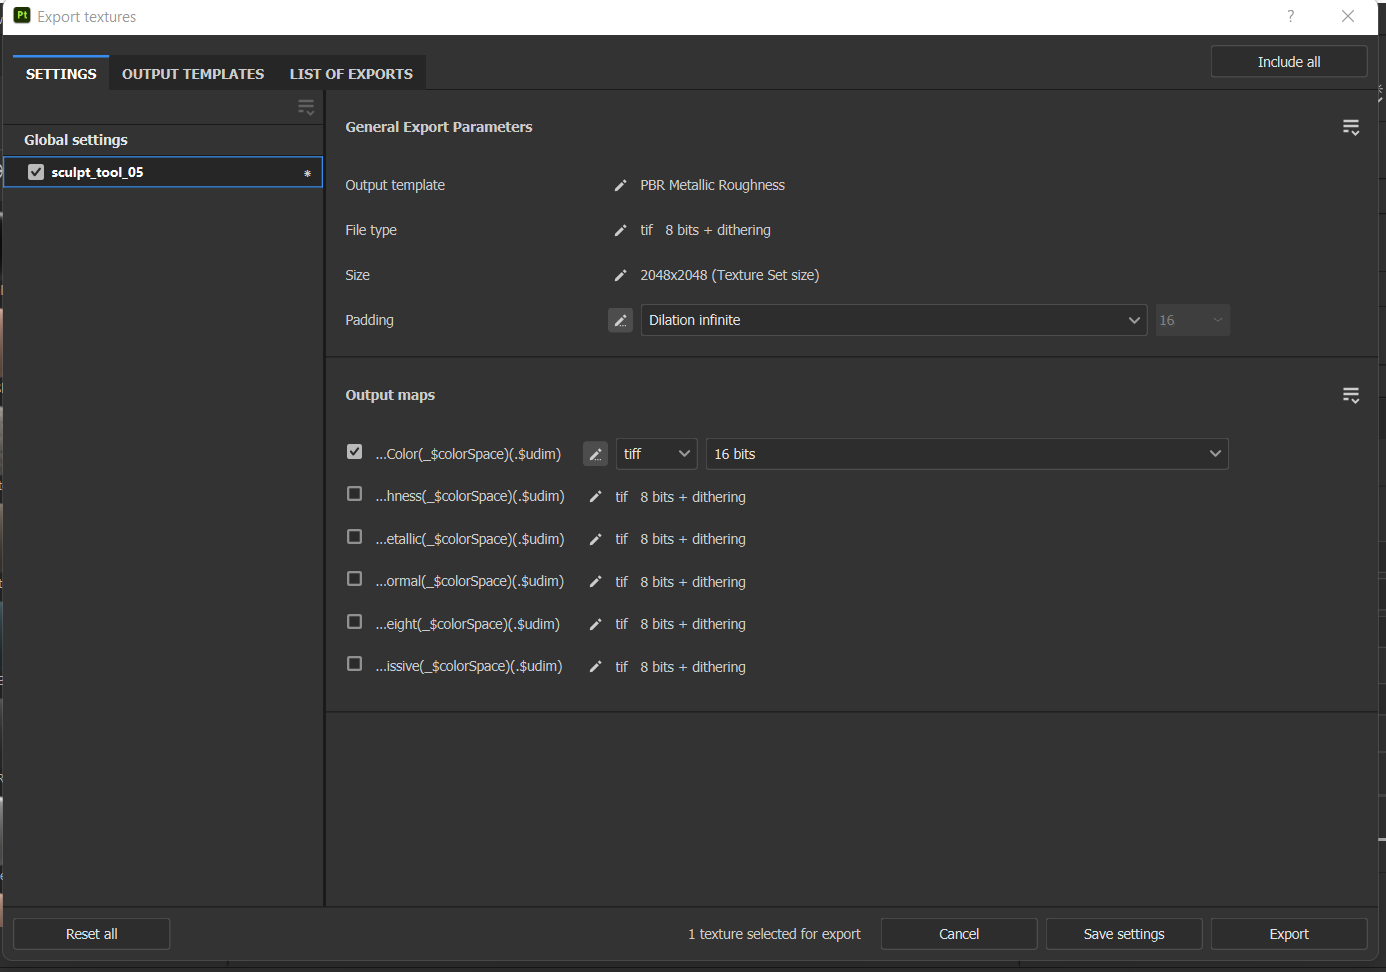This screenshot has height=972, width=1386.
Task: Open the tiff file format dropdown
Action: pos(656,453)
